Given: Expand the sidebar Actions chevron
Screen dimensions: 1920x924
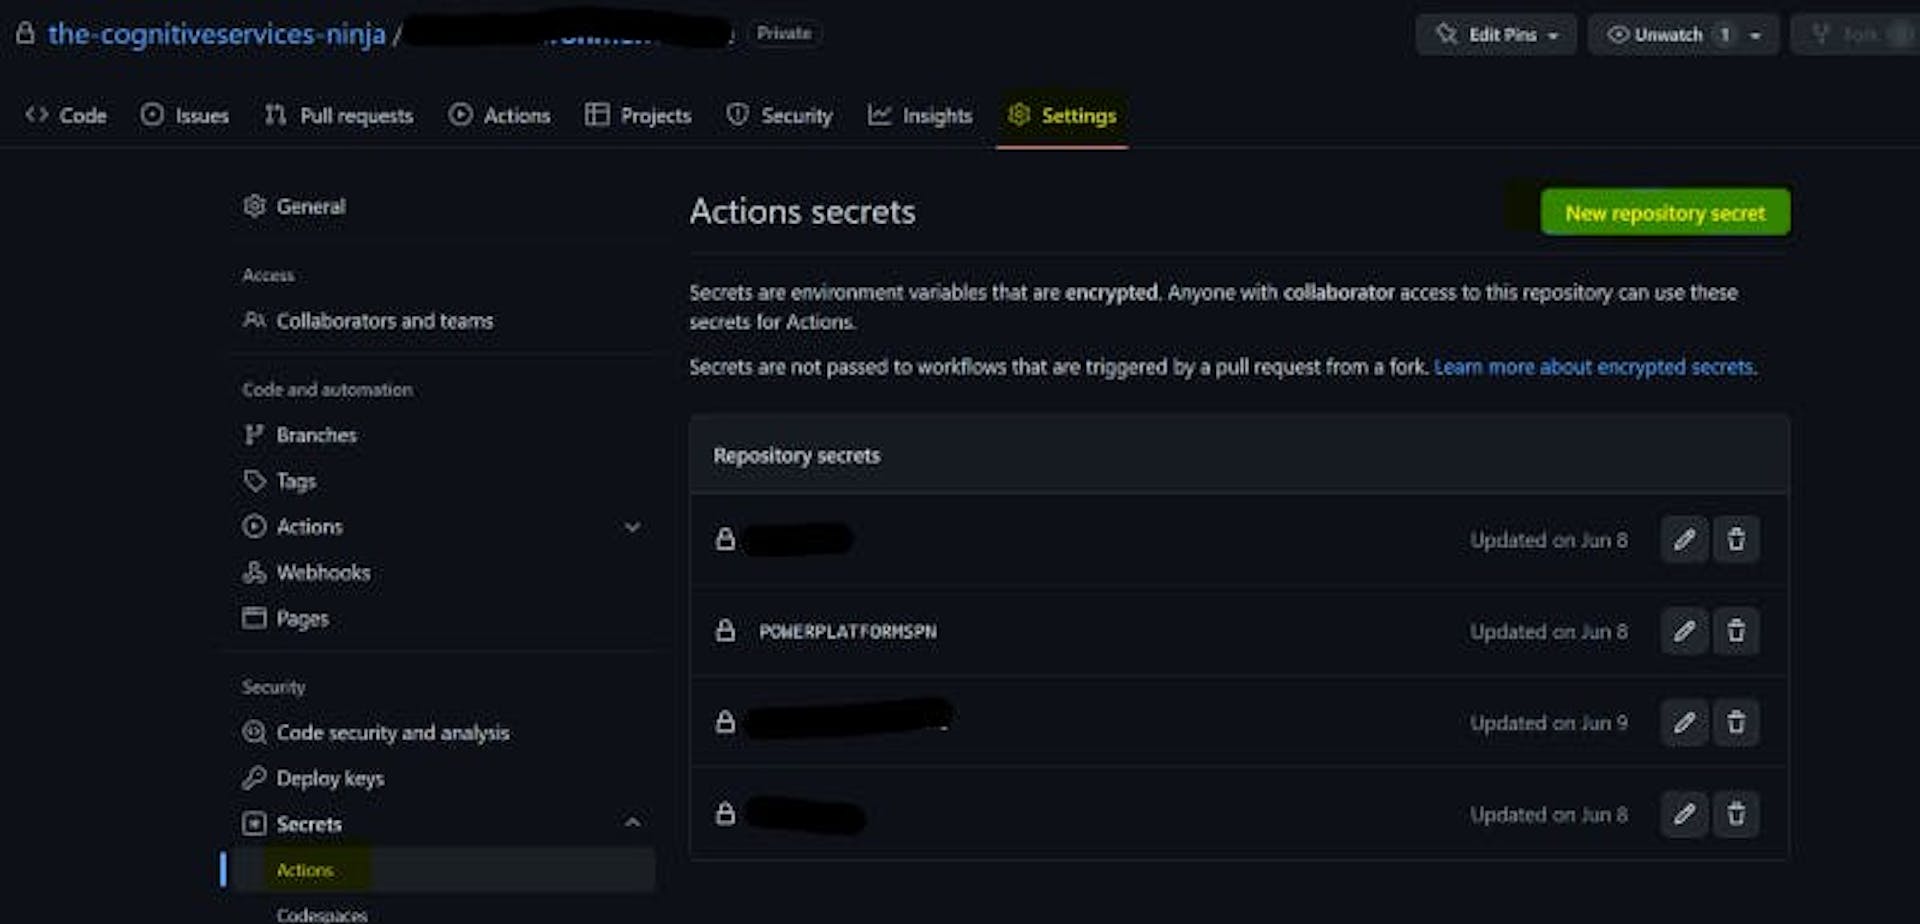Looking at the screenshot, I should [632, 527].
